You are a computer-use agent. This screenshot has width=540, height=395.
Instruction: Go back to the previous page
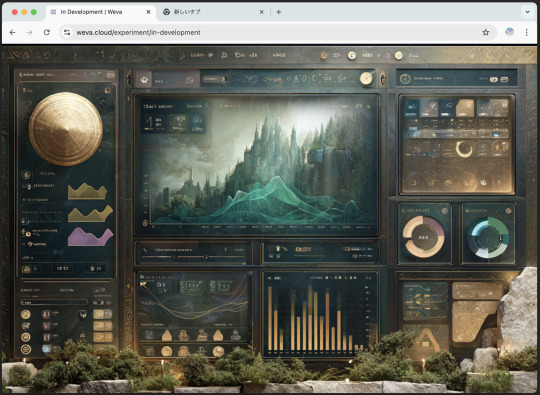[x=13, y=32]
